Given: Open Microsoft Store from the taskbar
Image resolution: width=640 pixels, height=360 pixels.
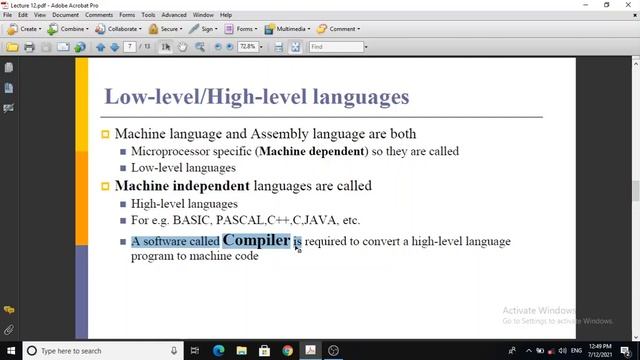Looking at the screenshot, I should [x=264, y=351].
